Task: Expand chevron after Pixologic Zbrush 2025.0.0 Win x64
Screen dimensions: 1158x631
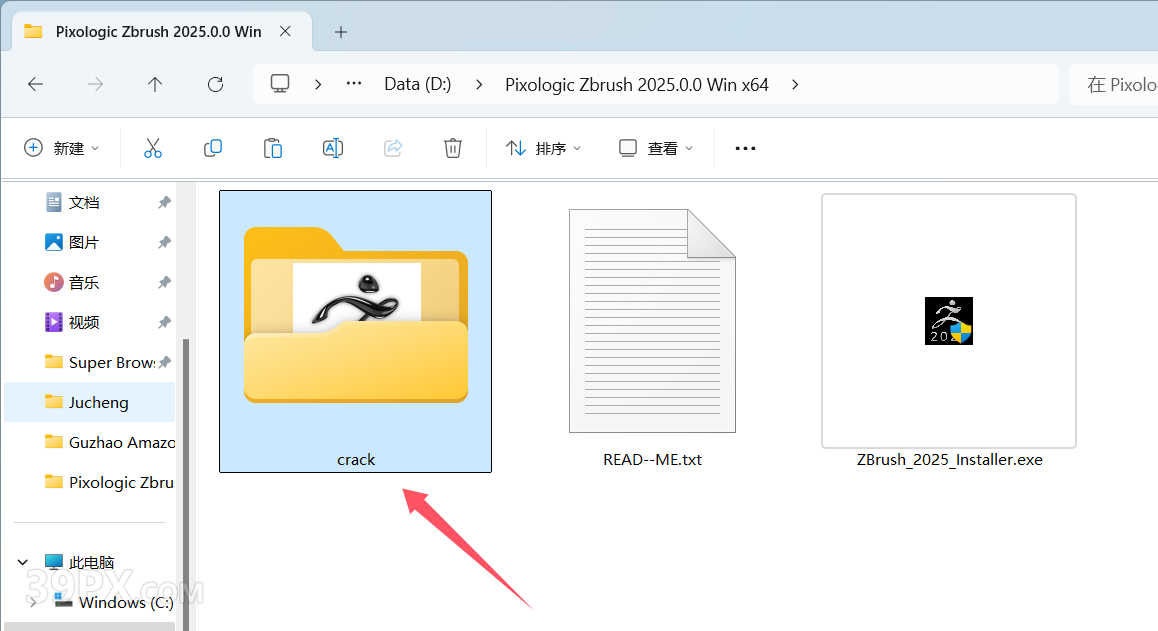Action: pos(795,84)
